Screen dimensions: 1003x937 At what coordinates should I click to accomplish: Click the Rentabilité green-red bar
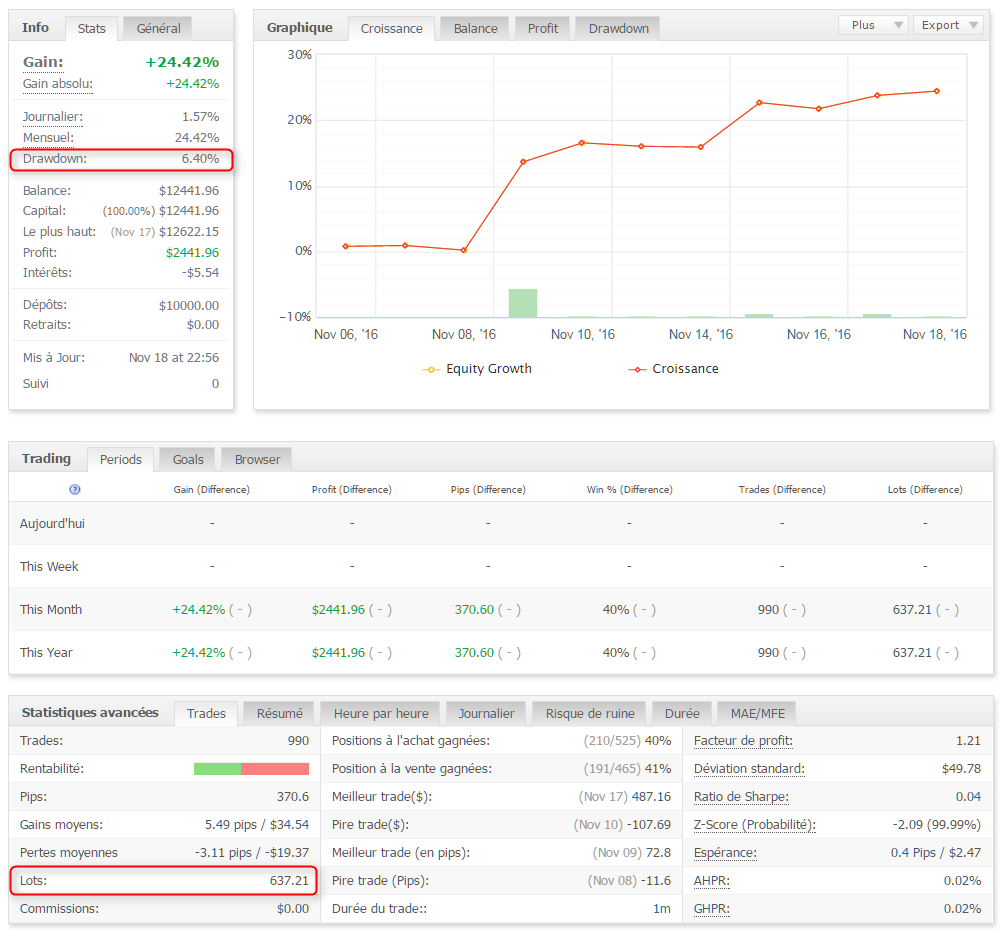click(x=251, y=769)
